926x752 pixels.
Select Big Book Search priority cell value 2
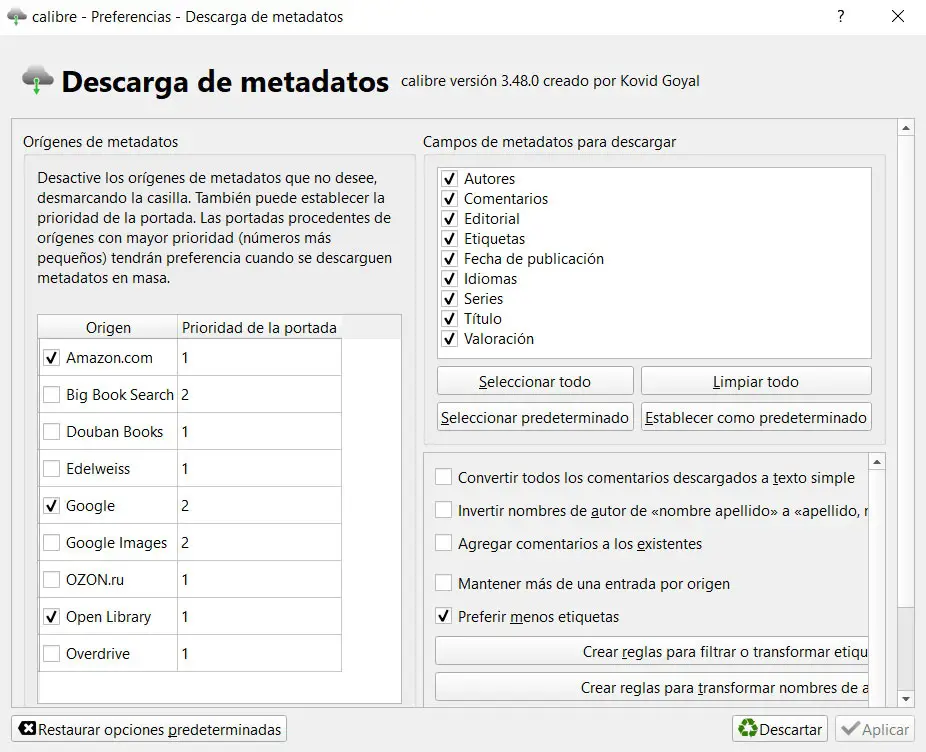click(x=259, y=395)
